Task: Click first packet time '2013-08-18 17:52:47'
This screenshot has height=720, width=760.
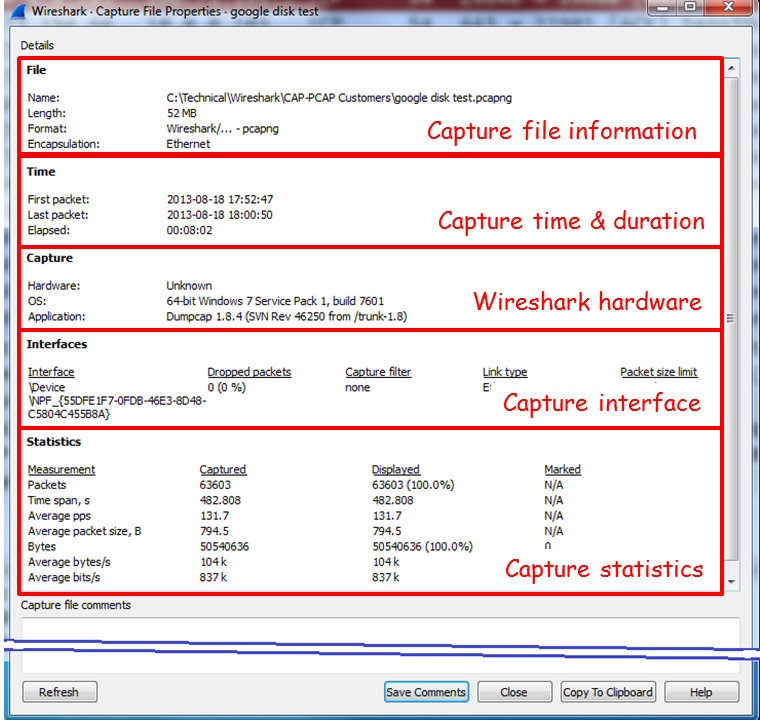Action: coord(220,200)
